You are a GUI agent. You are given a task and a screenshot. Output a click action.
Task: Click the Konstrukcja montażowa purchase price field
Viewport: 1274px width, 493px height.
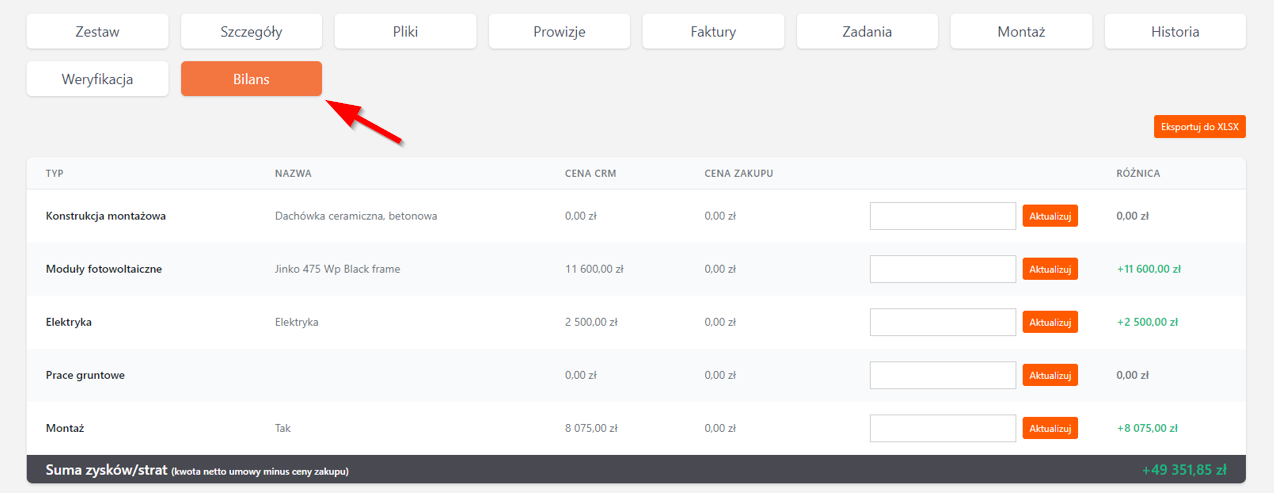click(x=942, y=216)
